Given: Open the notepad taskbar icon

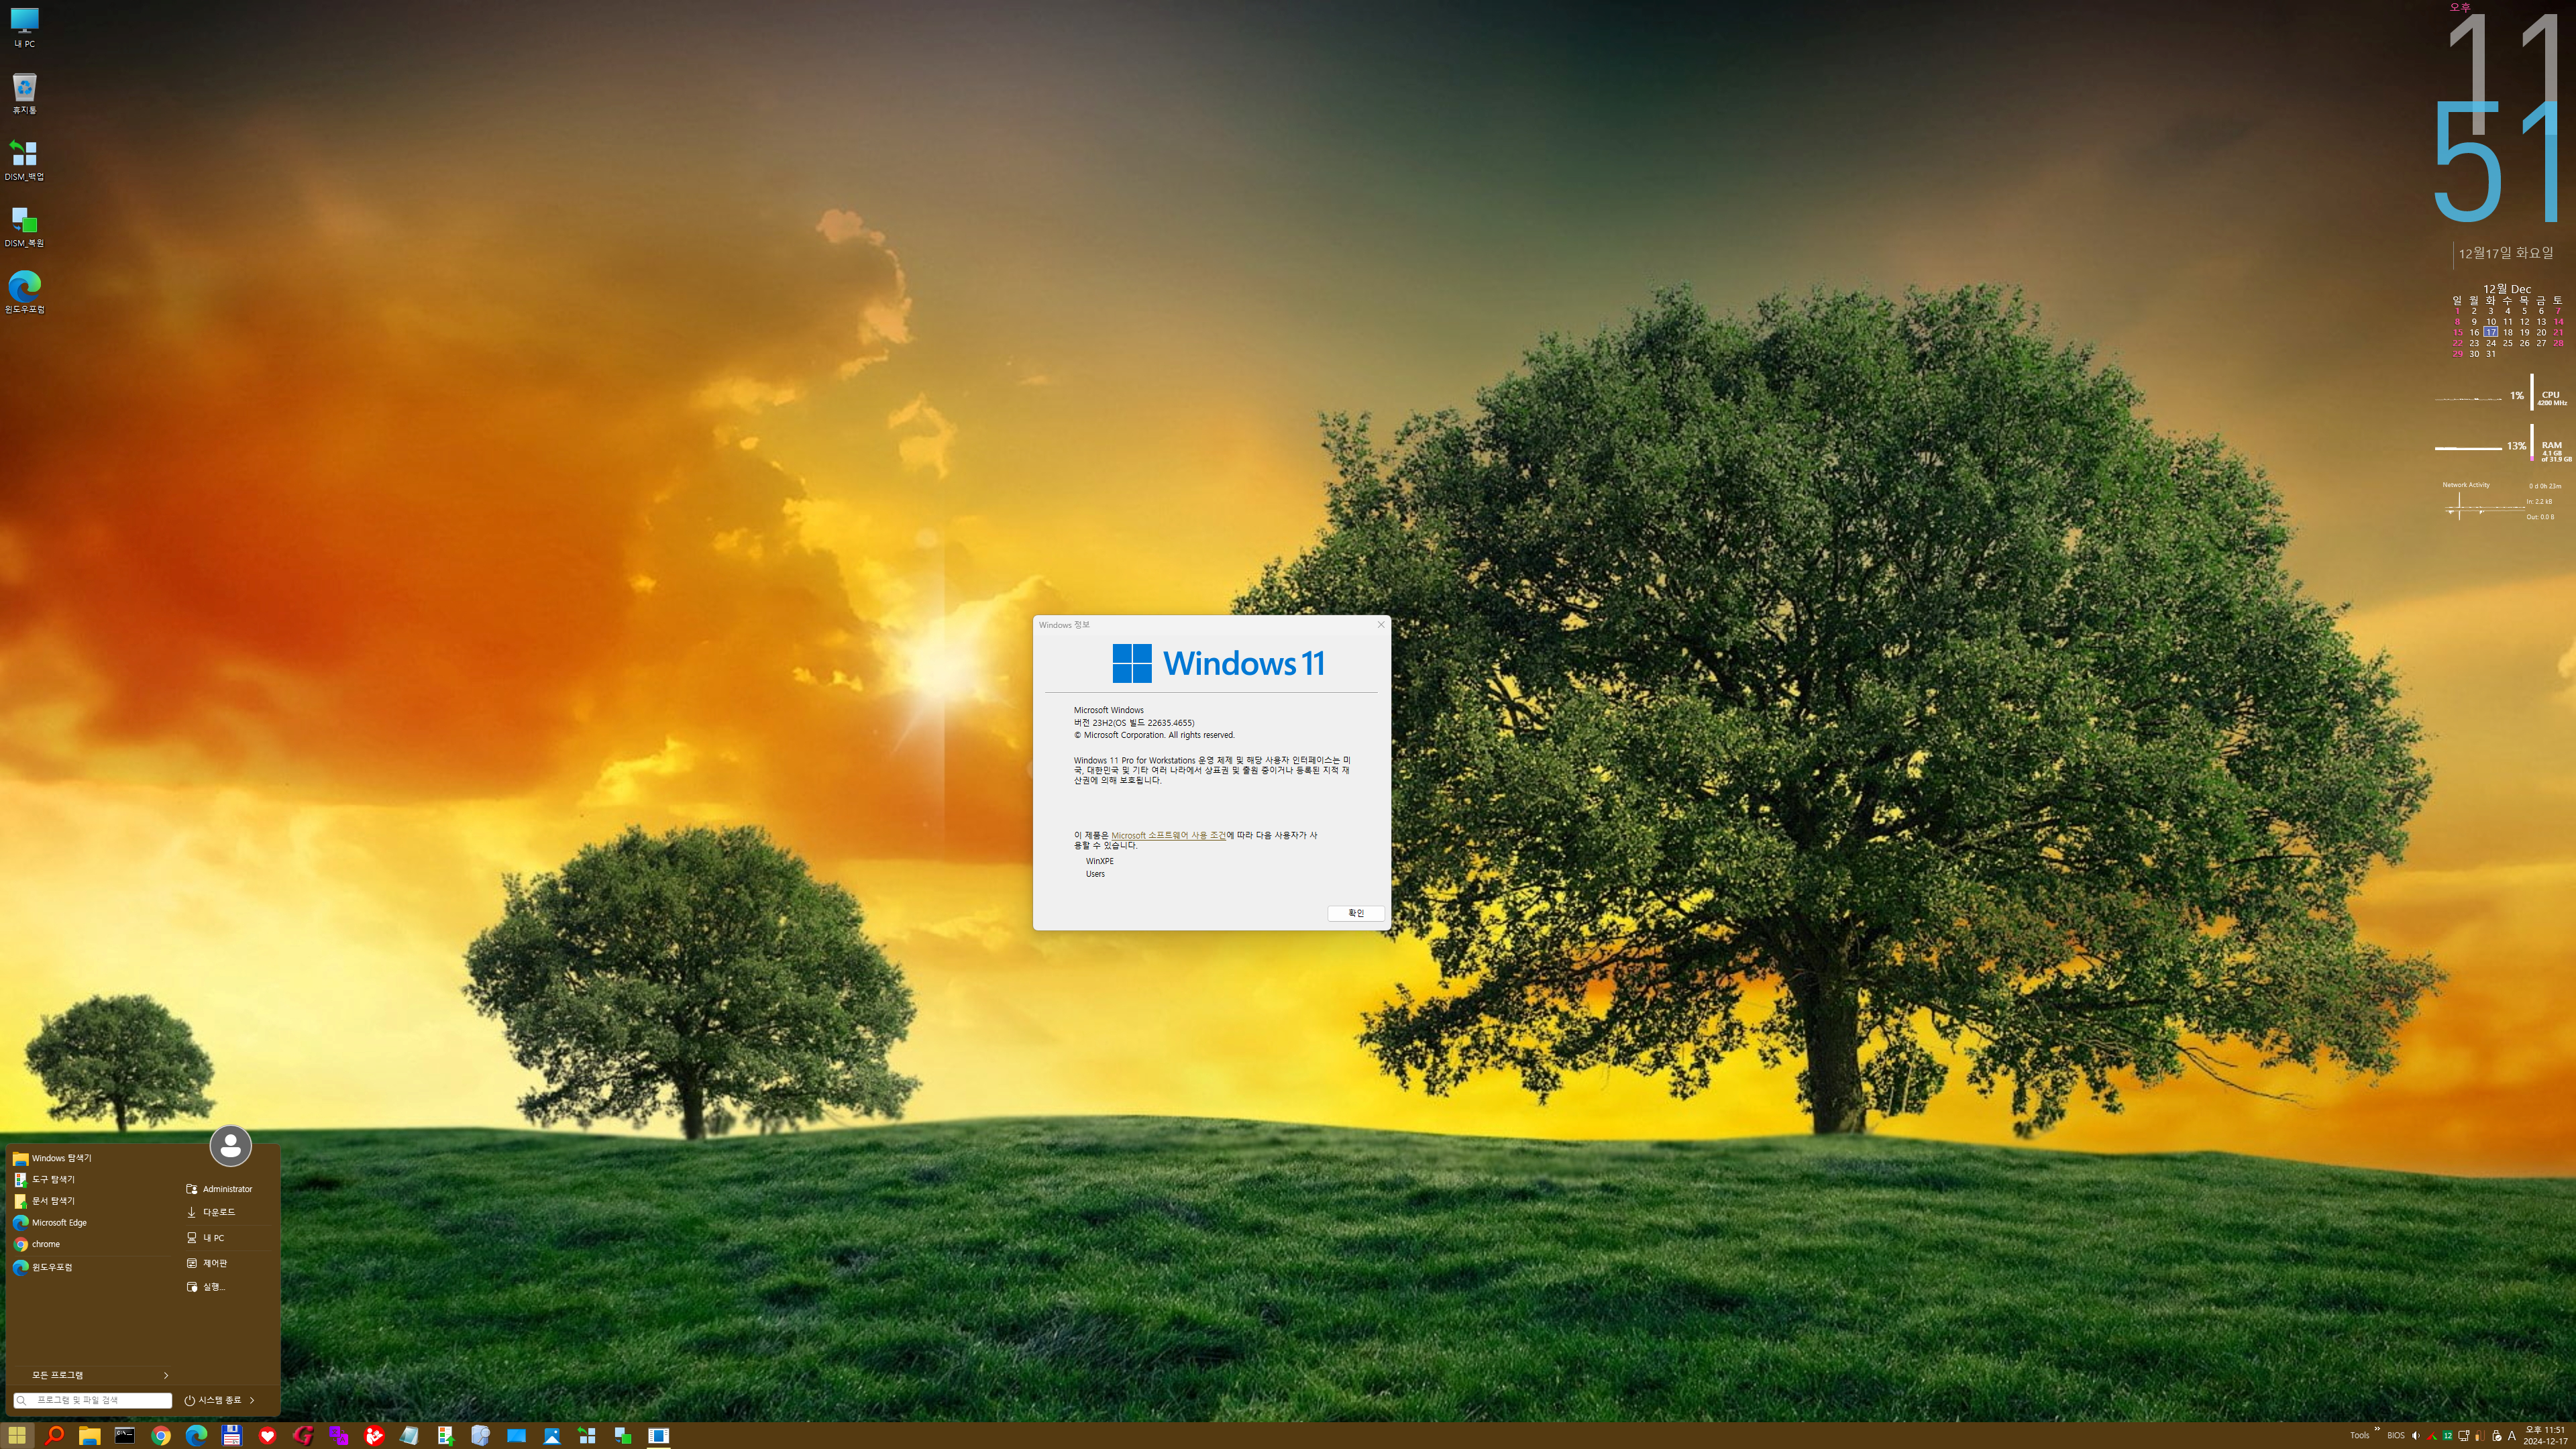Looking at the screenshot, I should 409,1435.
